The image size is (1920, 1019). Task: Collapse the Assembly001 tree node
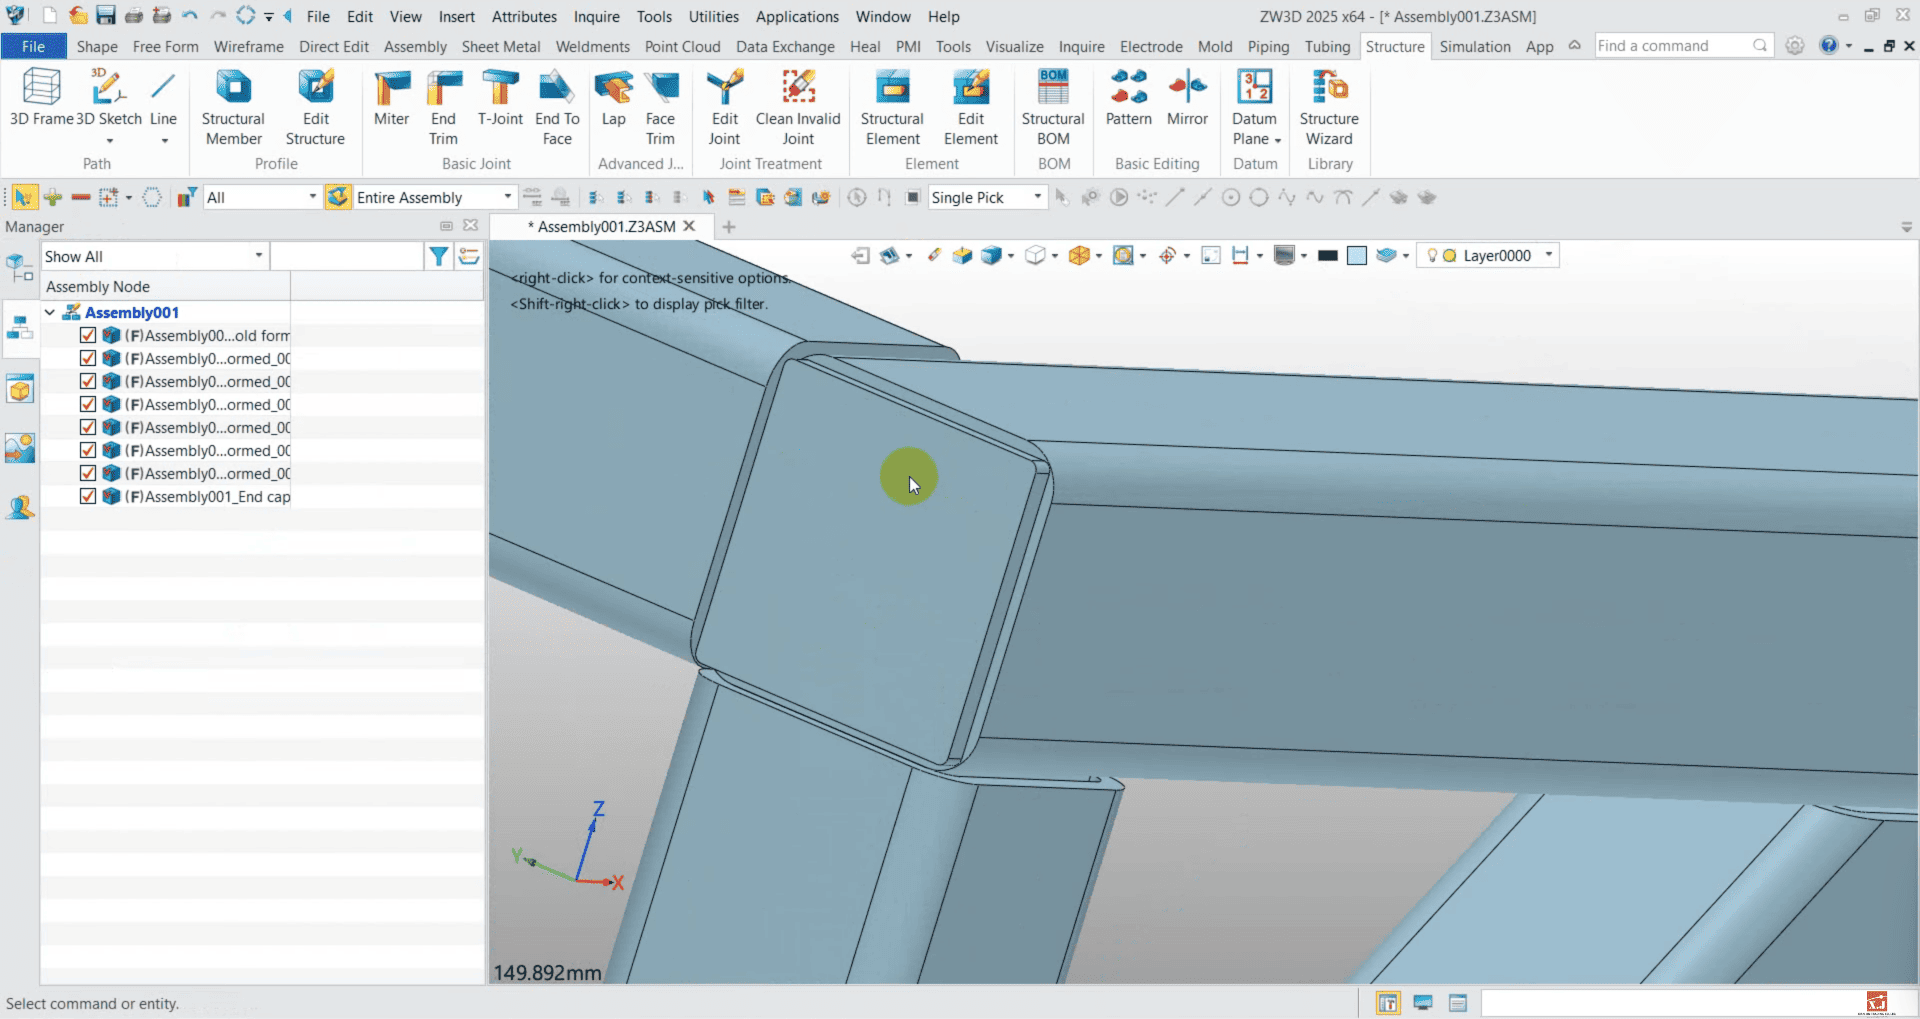tap(50, 313)
